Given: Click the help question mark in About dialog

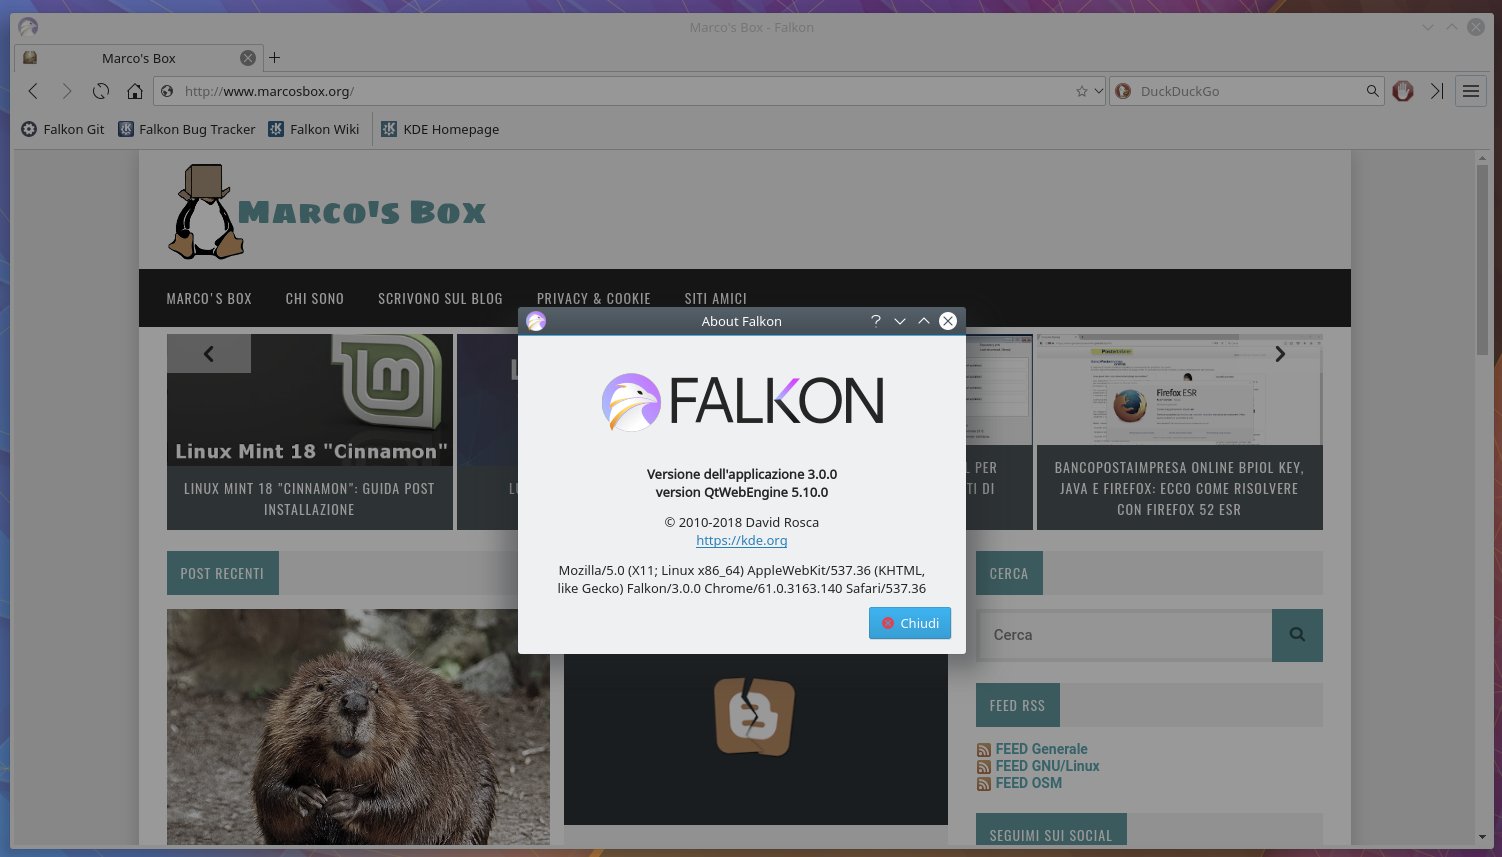Looking at the screenshot, I should [876, 321].
